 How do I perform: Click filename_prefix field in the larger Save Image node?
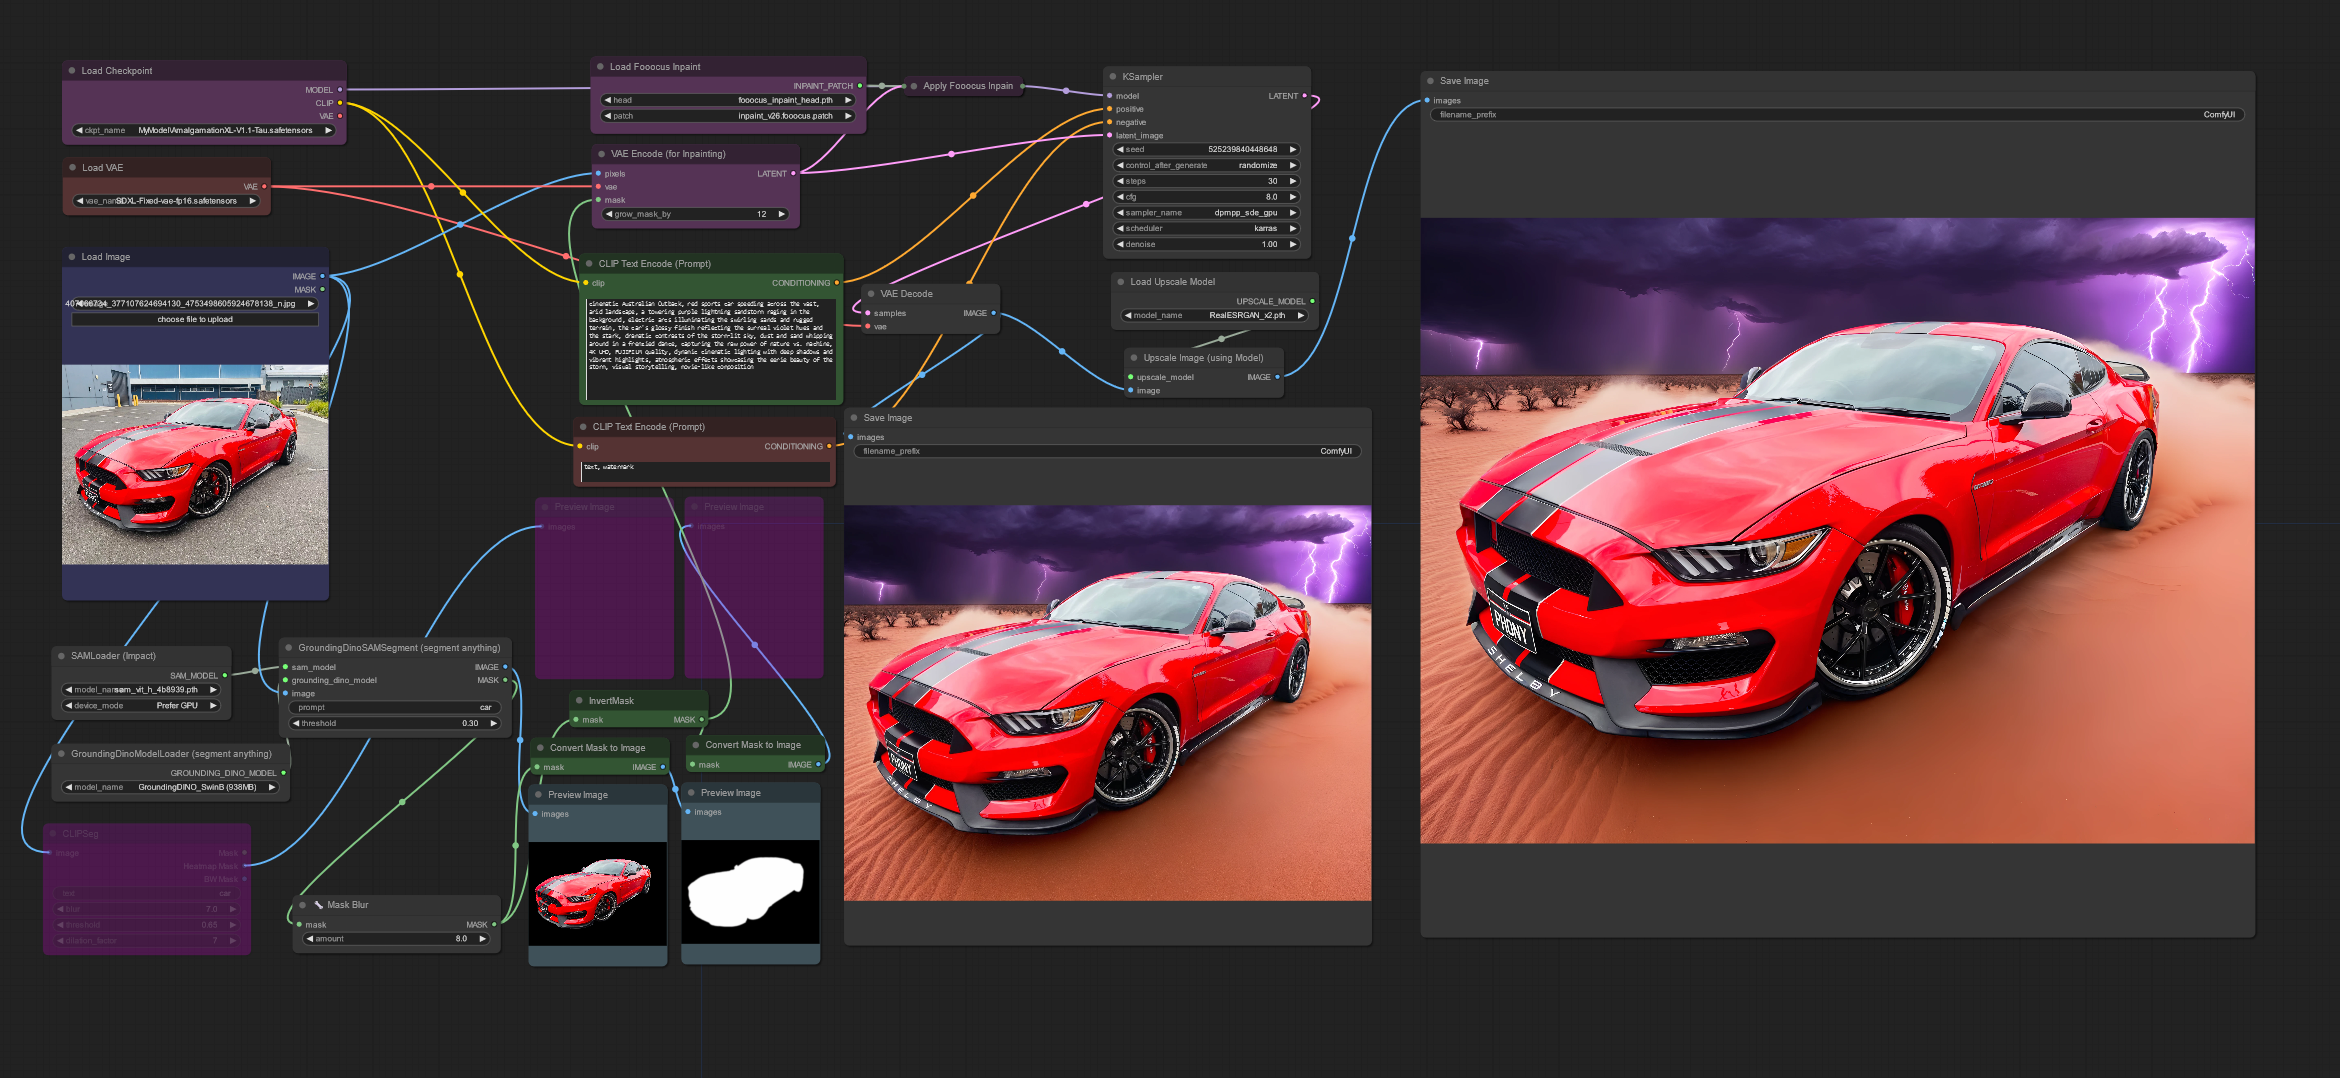coord(1837,115)
